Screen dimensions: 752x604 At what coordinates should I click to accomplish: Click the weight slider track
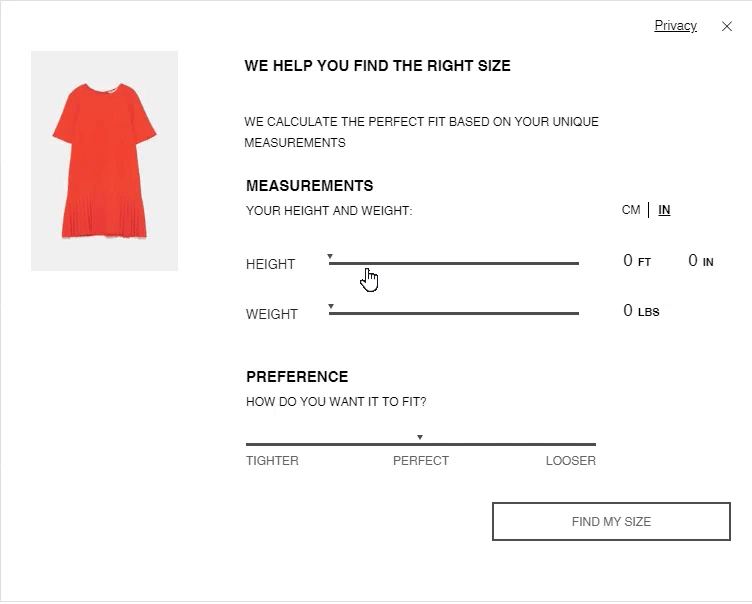454,313
